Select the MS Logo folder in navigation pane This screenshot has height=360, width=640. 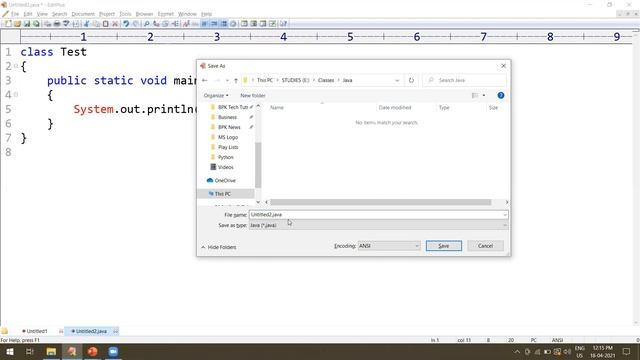228,137
